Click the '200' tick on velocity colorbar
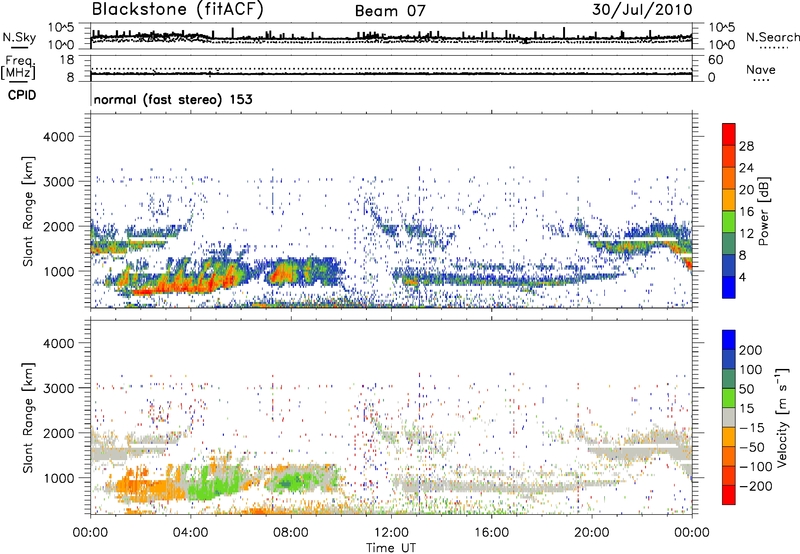 751,350
